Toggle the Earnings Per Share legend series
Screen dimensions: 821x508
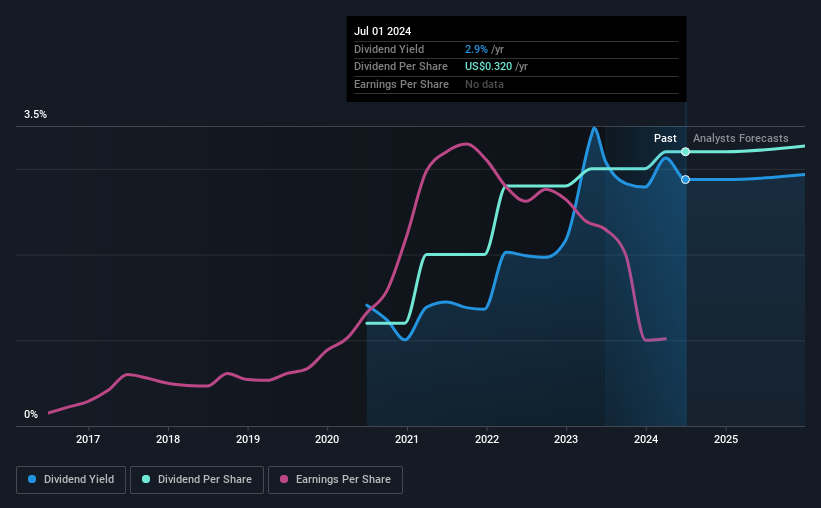point(335,480)
